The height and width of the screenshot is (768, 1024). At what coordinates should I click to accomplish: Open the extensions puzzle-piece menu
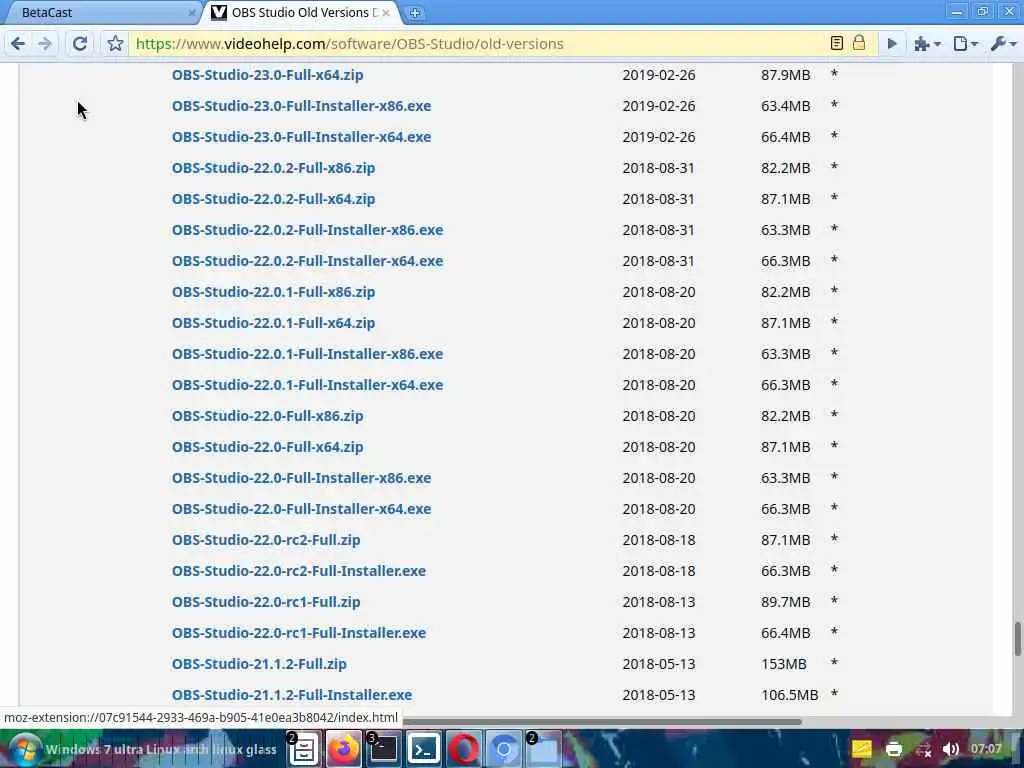coord(927,44)
